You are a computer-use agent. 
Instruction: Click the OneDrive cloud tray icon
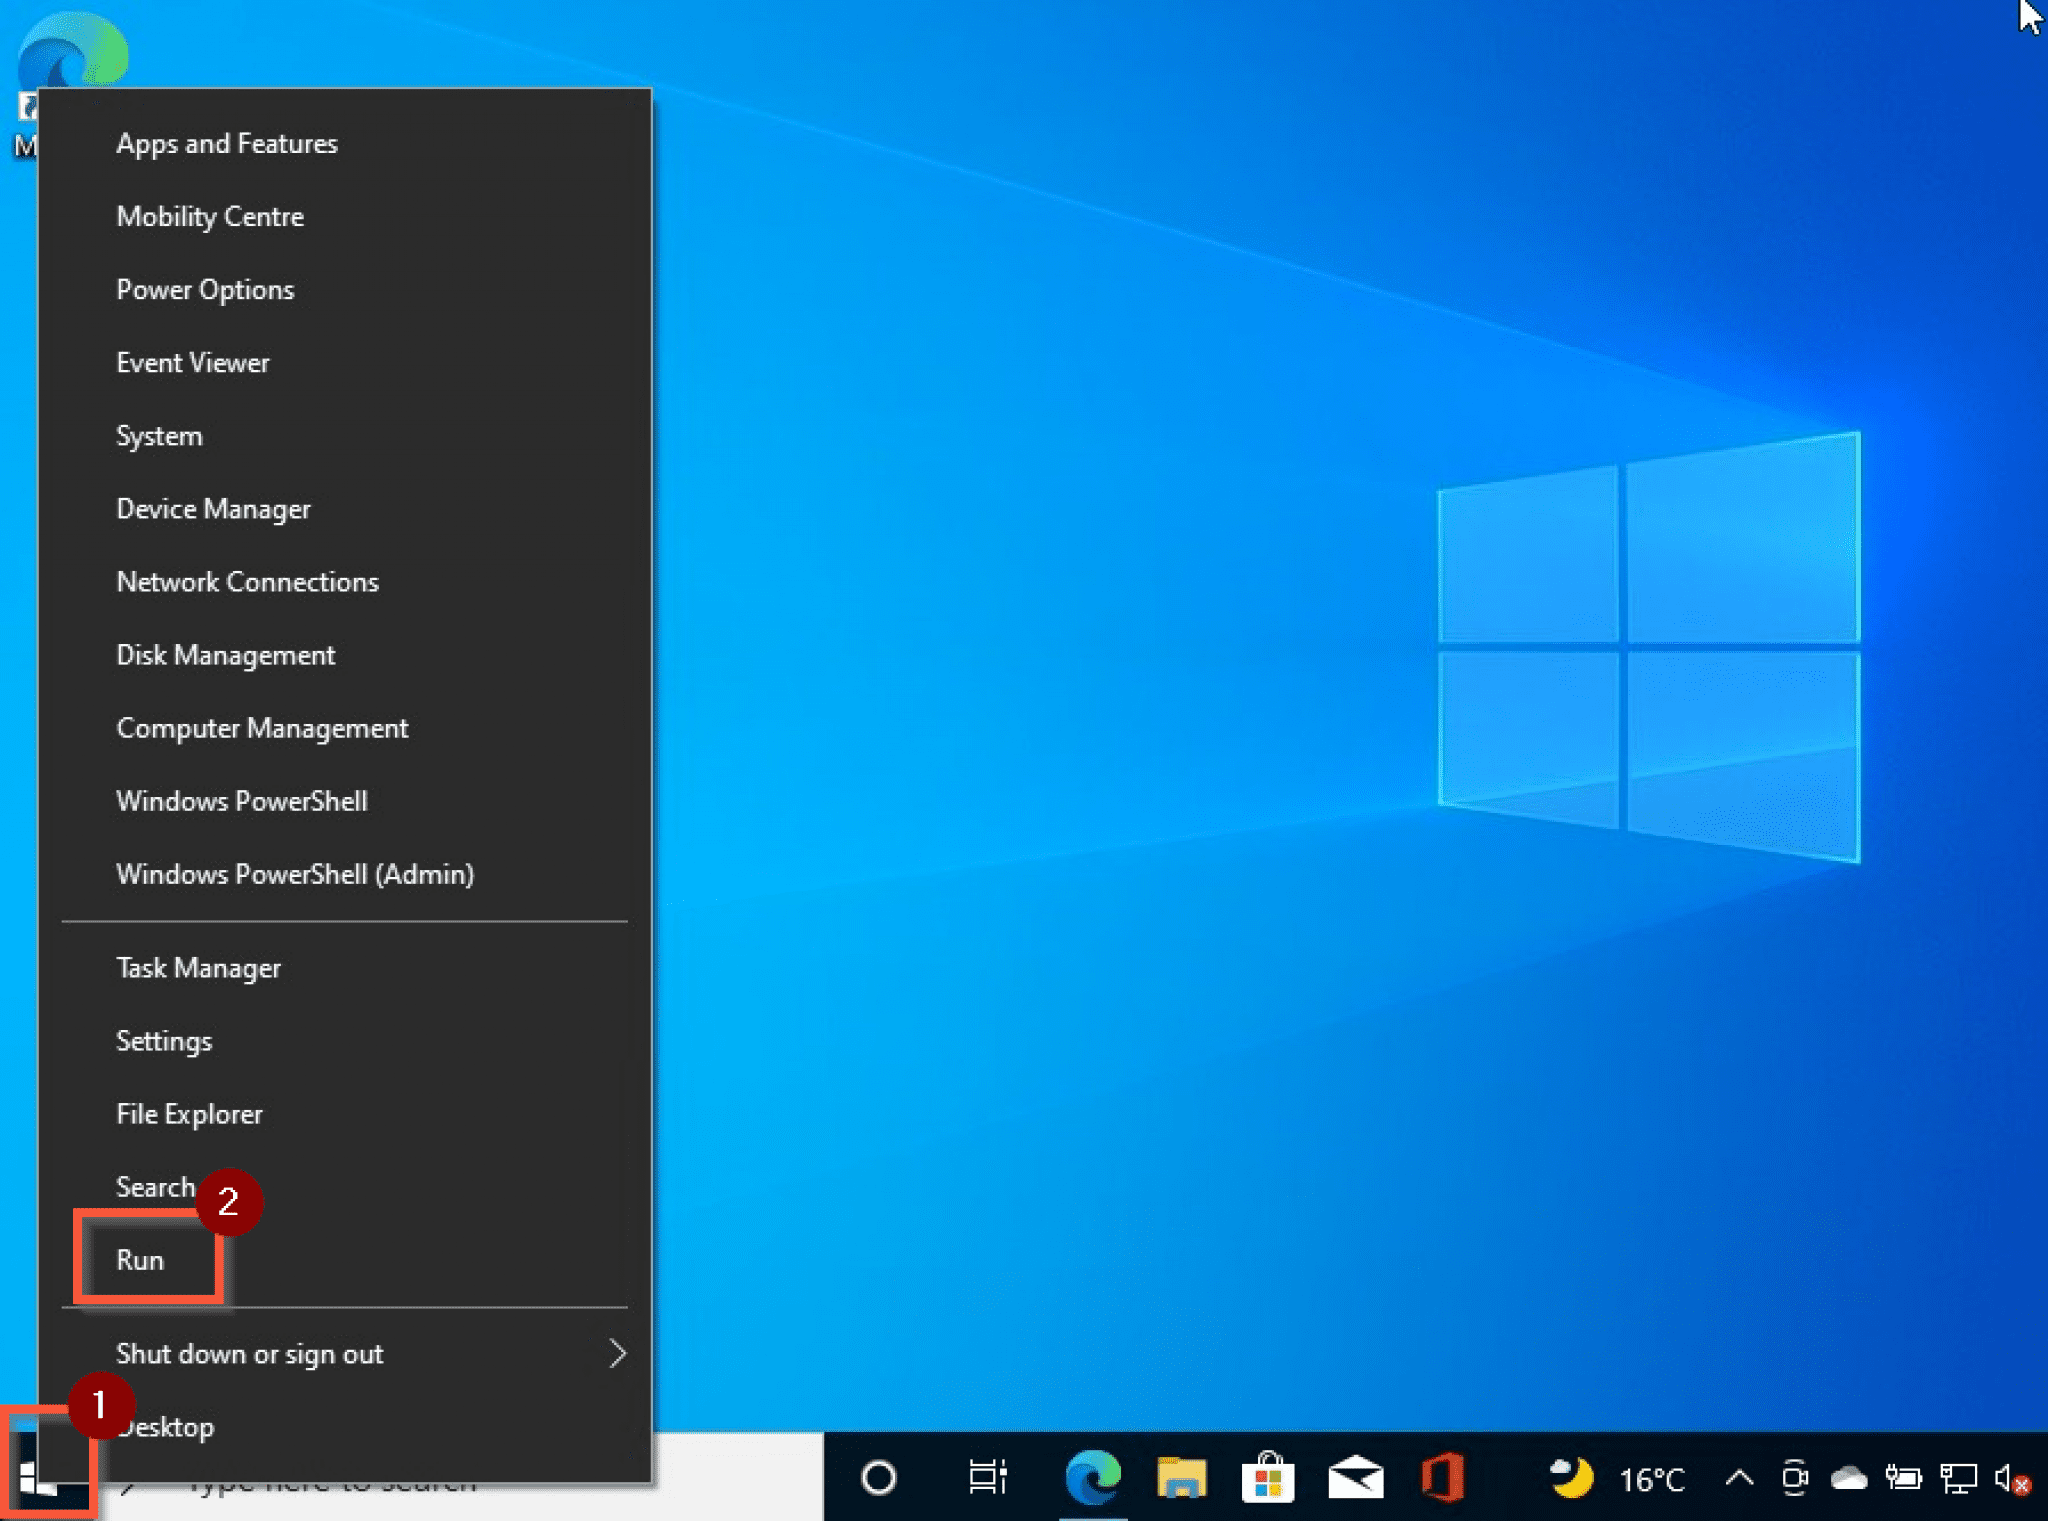click(1848, 1478)
